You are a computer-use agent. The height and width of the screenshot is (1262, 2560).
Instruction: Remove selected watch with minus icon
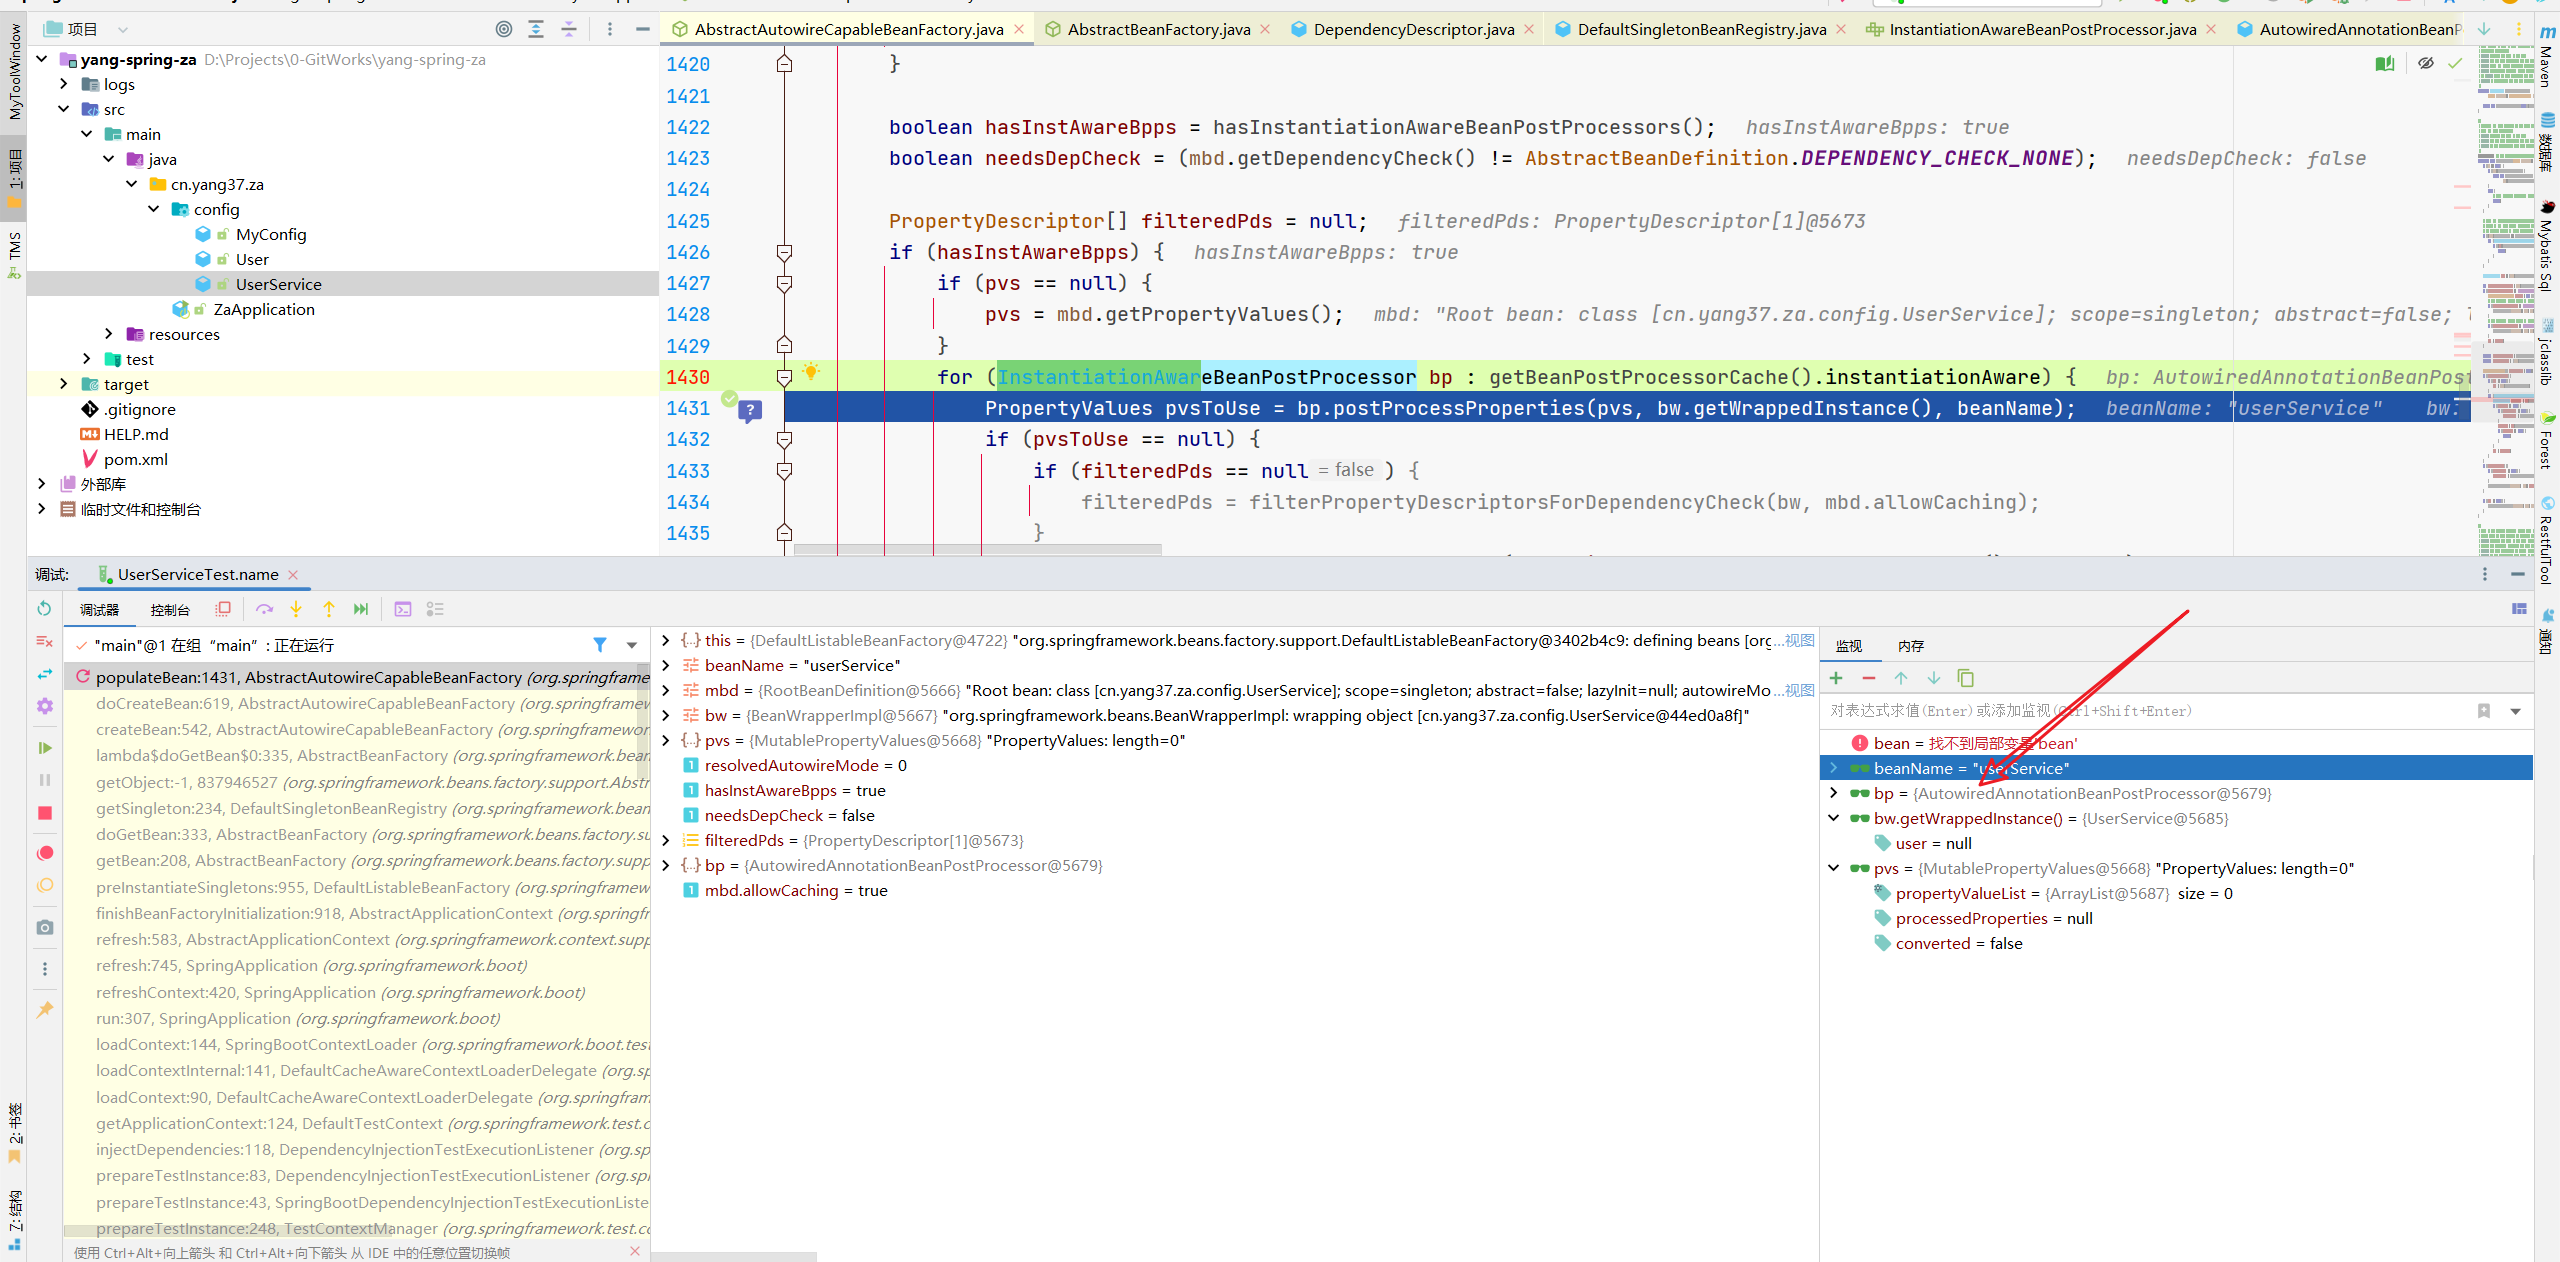click(x=1868, y=678)
